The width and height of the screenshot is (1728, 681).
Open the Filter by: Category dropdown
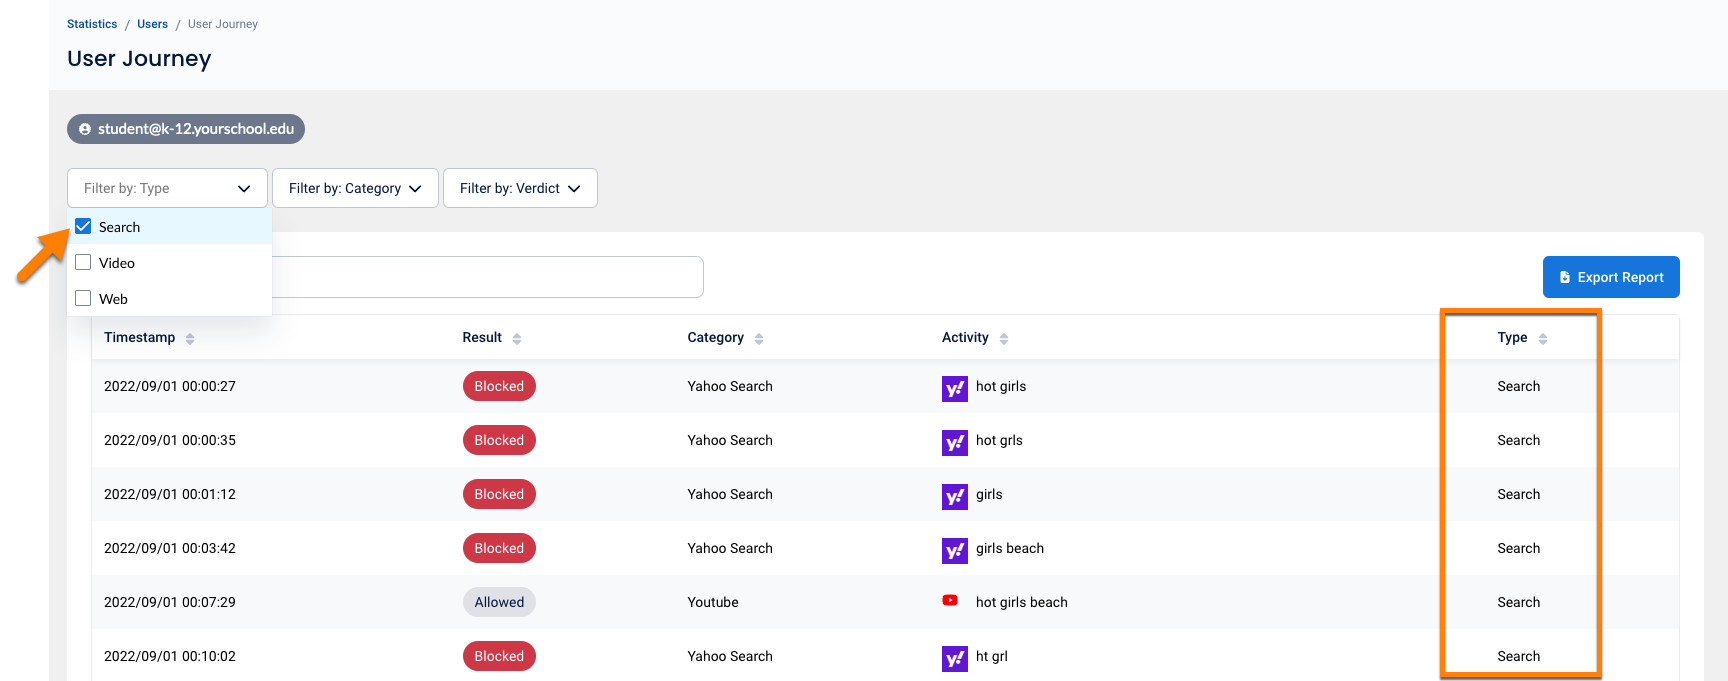tap(355, 188)
